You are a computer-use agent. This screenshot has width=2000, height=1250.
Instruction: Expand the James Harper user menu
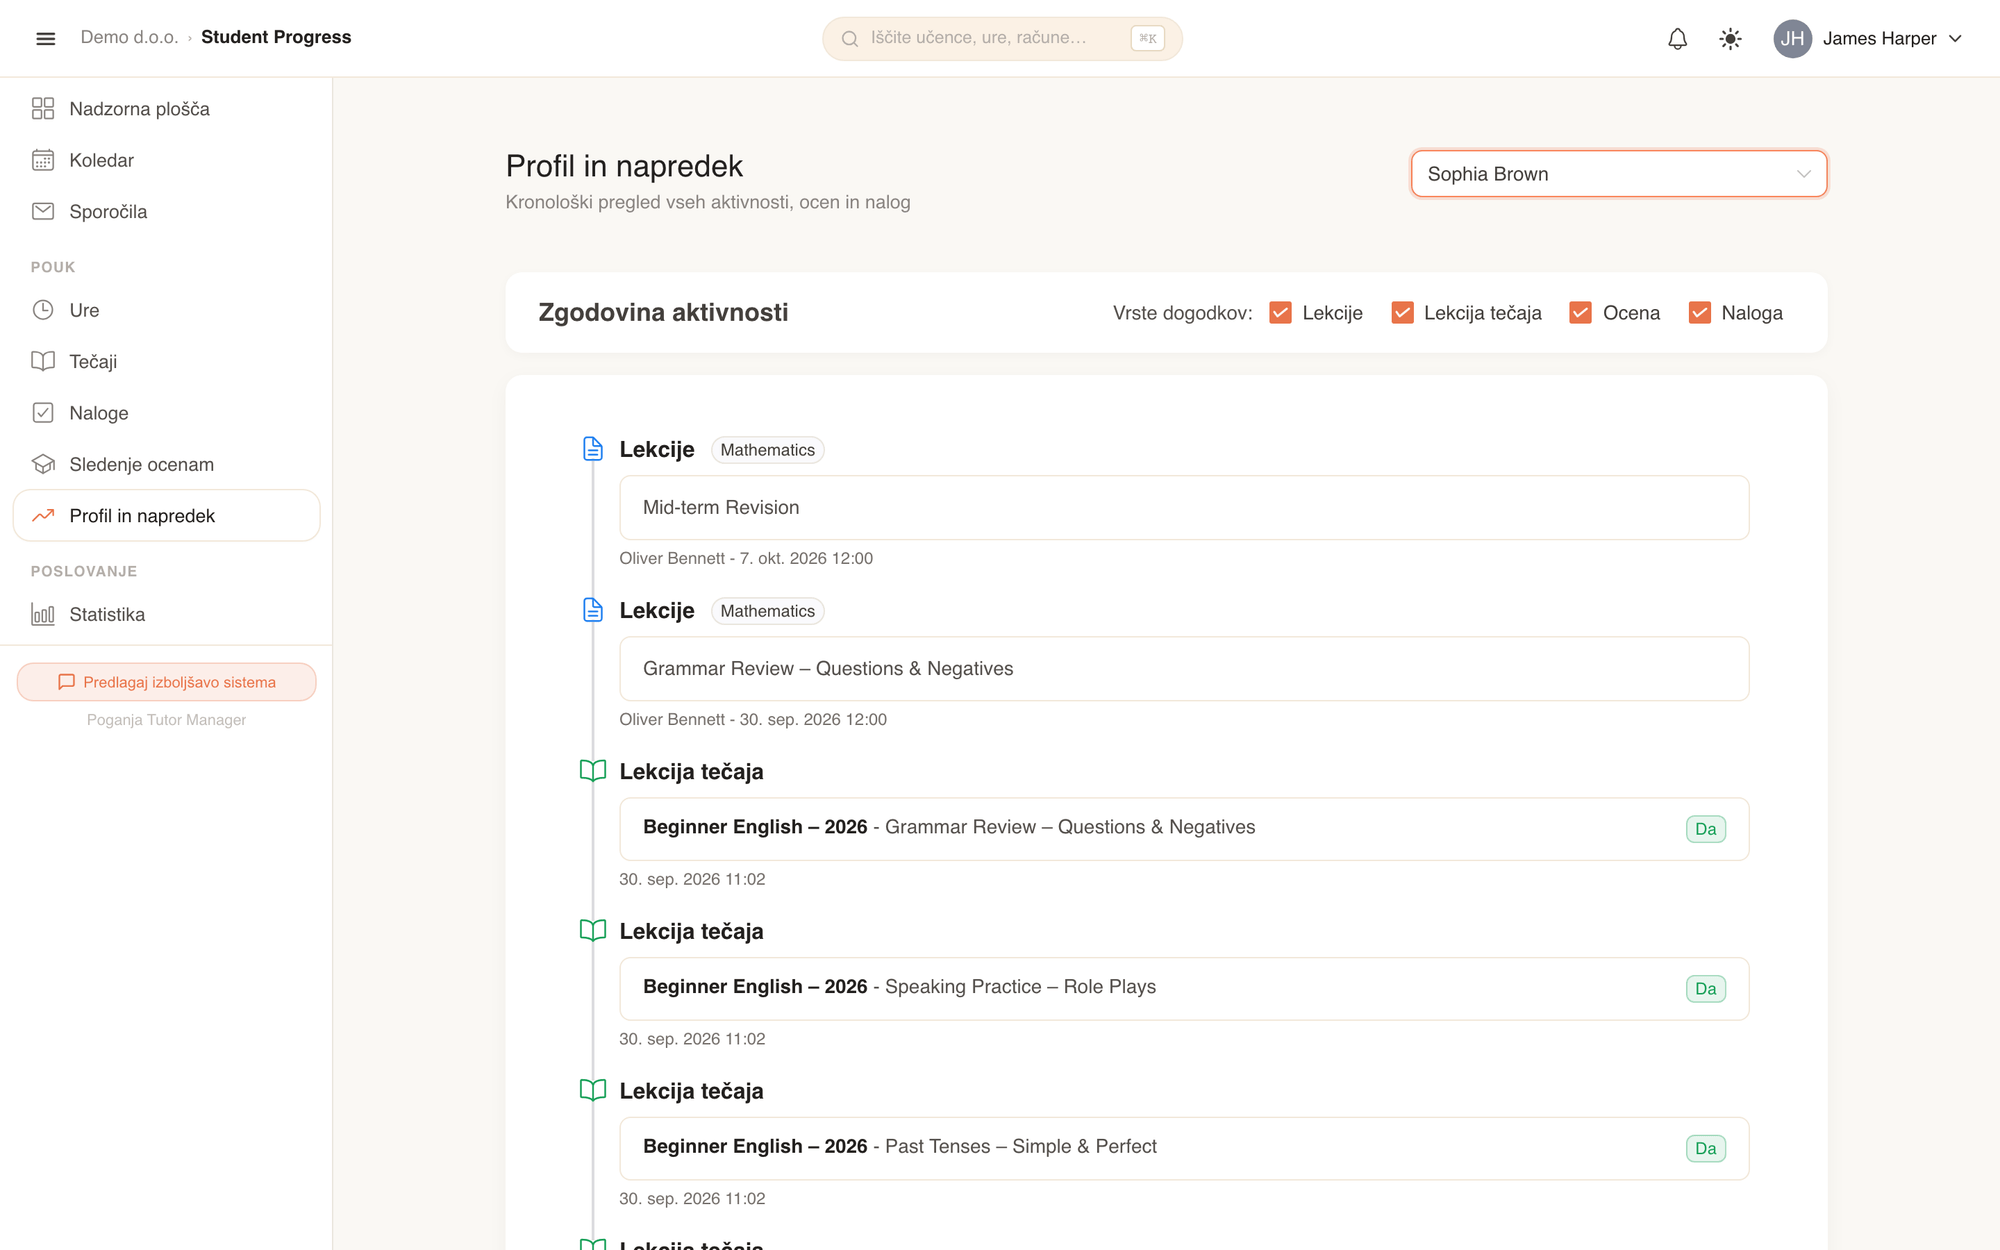tap(1868, 39)
